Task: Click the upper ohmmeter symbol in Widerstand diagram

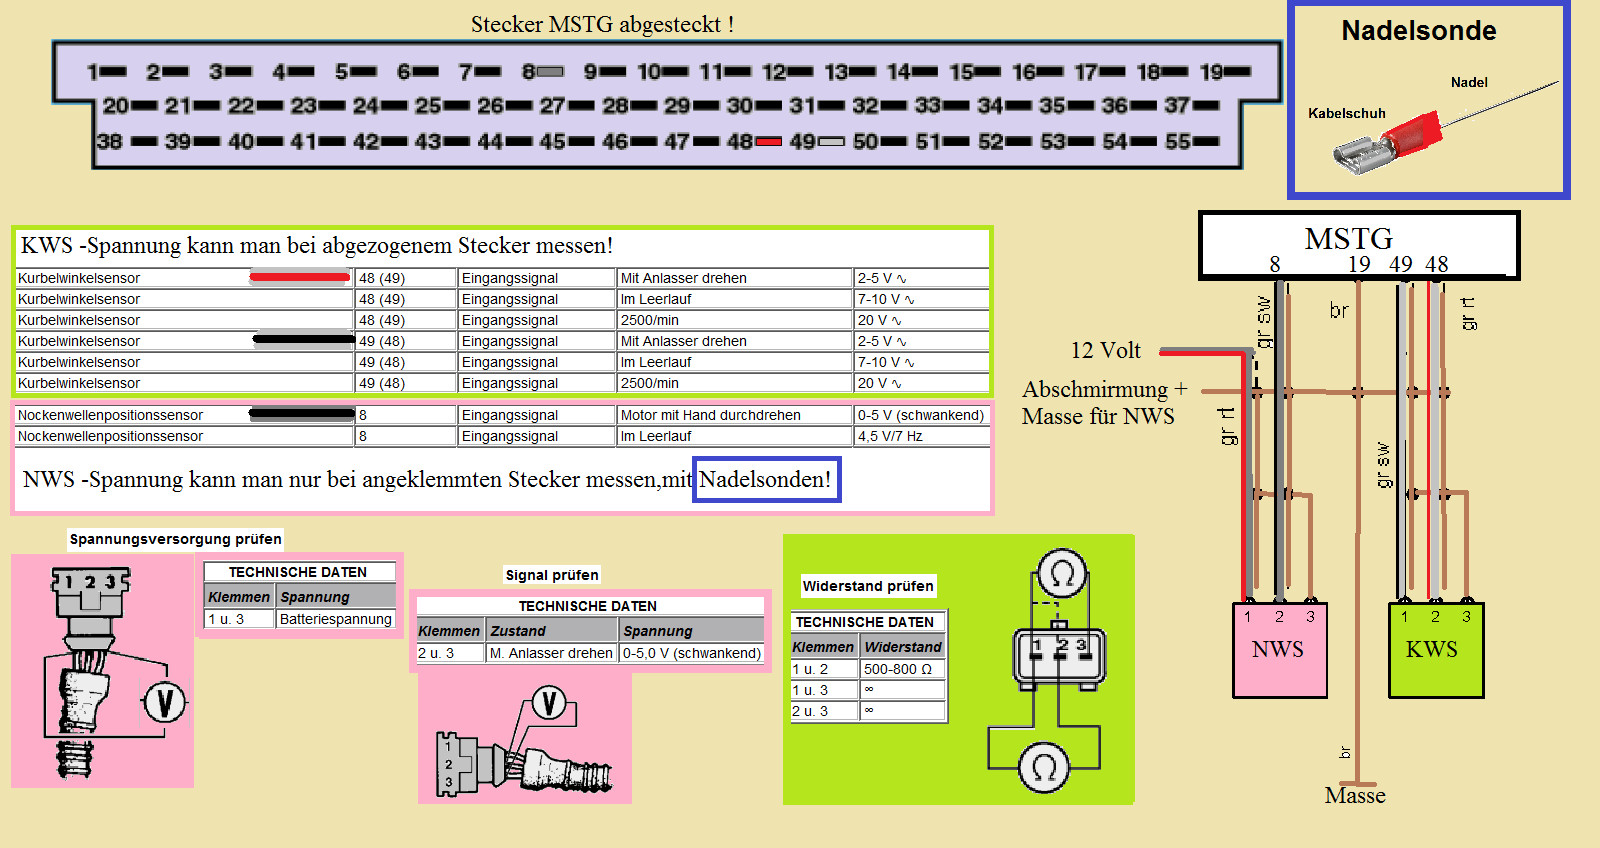Action: tap(1062, 574)
